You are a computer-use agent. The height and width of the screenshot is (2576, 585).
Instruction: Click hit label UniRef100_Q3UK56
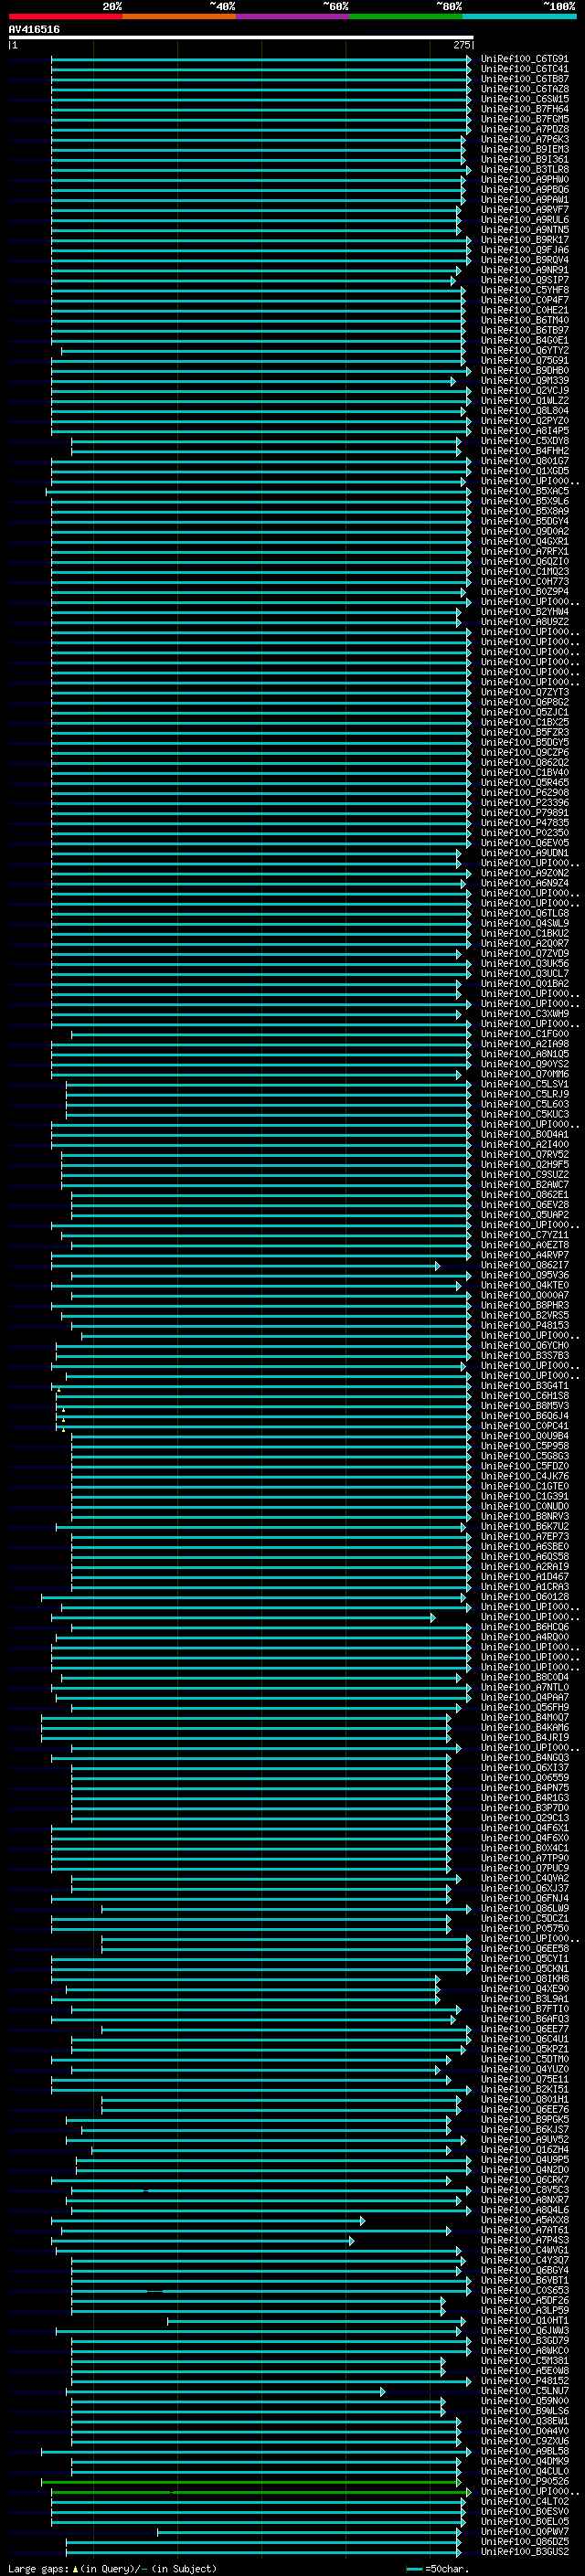point(524,964)
